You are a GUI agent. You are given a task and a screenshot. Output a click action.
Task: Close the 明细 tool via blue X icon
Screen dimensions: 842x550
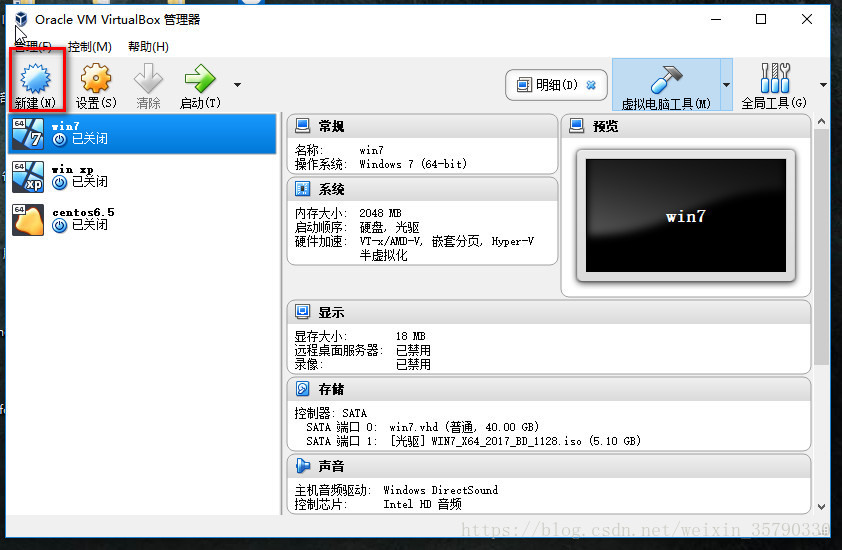[x=591, y=85]
